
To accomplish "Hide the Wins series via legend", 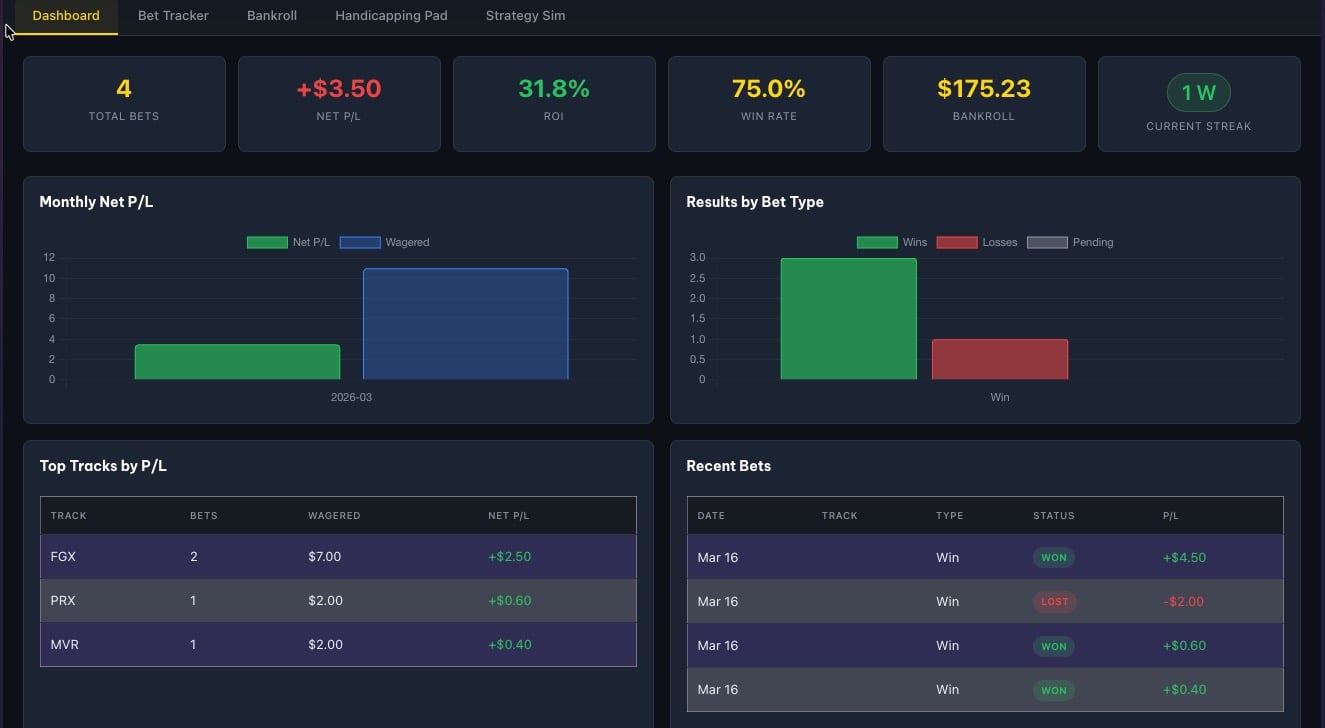I will tap(892, 242).
